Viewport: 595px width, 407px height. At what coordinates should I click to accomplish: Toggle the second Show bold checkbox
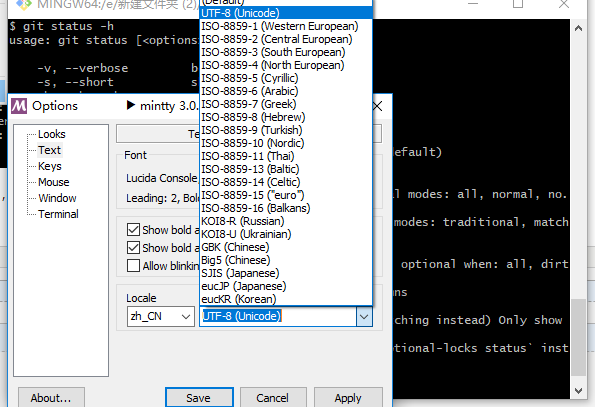(133, 247)
